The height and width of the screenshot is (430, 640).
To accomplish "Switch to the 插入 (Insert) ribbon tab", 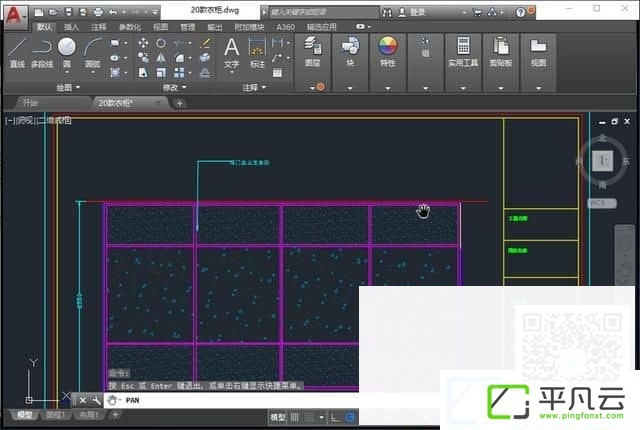I will [71, 27].
